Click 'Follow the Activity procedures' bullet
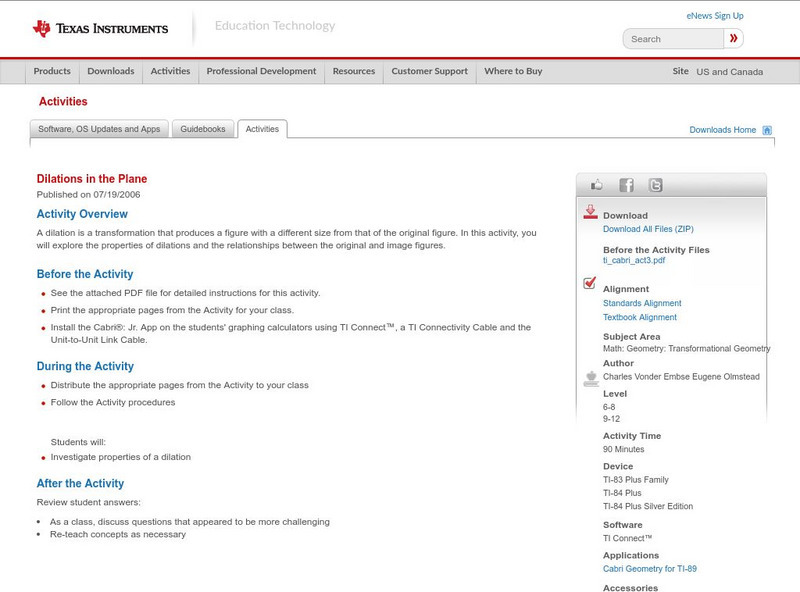Image resolution: width=800 pixels, height=592 pixels. 113,403
